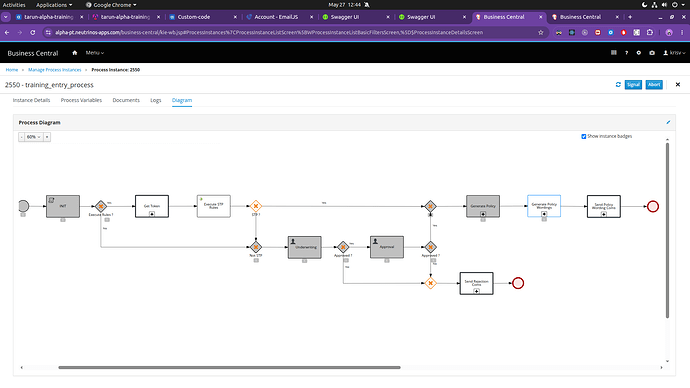690x388 pixels.
Task: Select the Not STP gateway diamond
Action: (x=256, y=247)
